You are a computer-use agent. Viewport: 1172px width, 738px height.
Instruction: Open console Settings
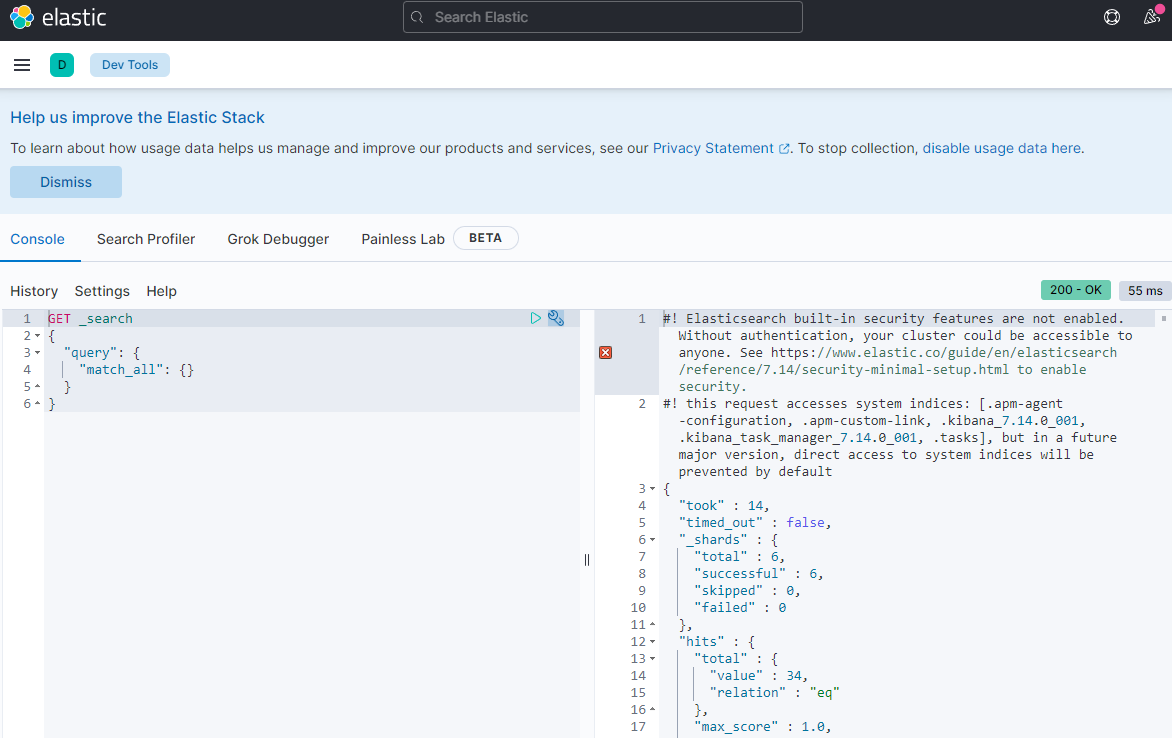coord(102,291)
